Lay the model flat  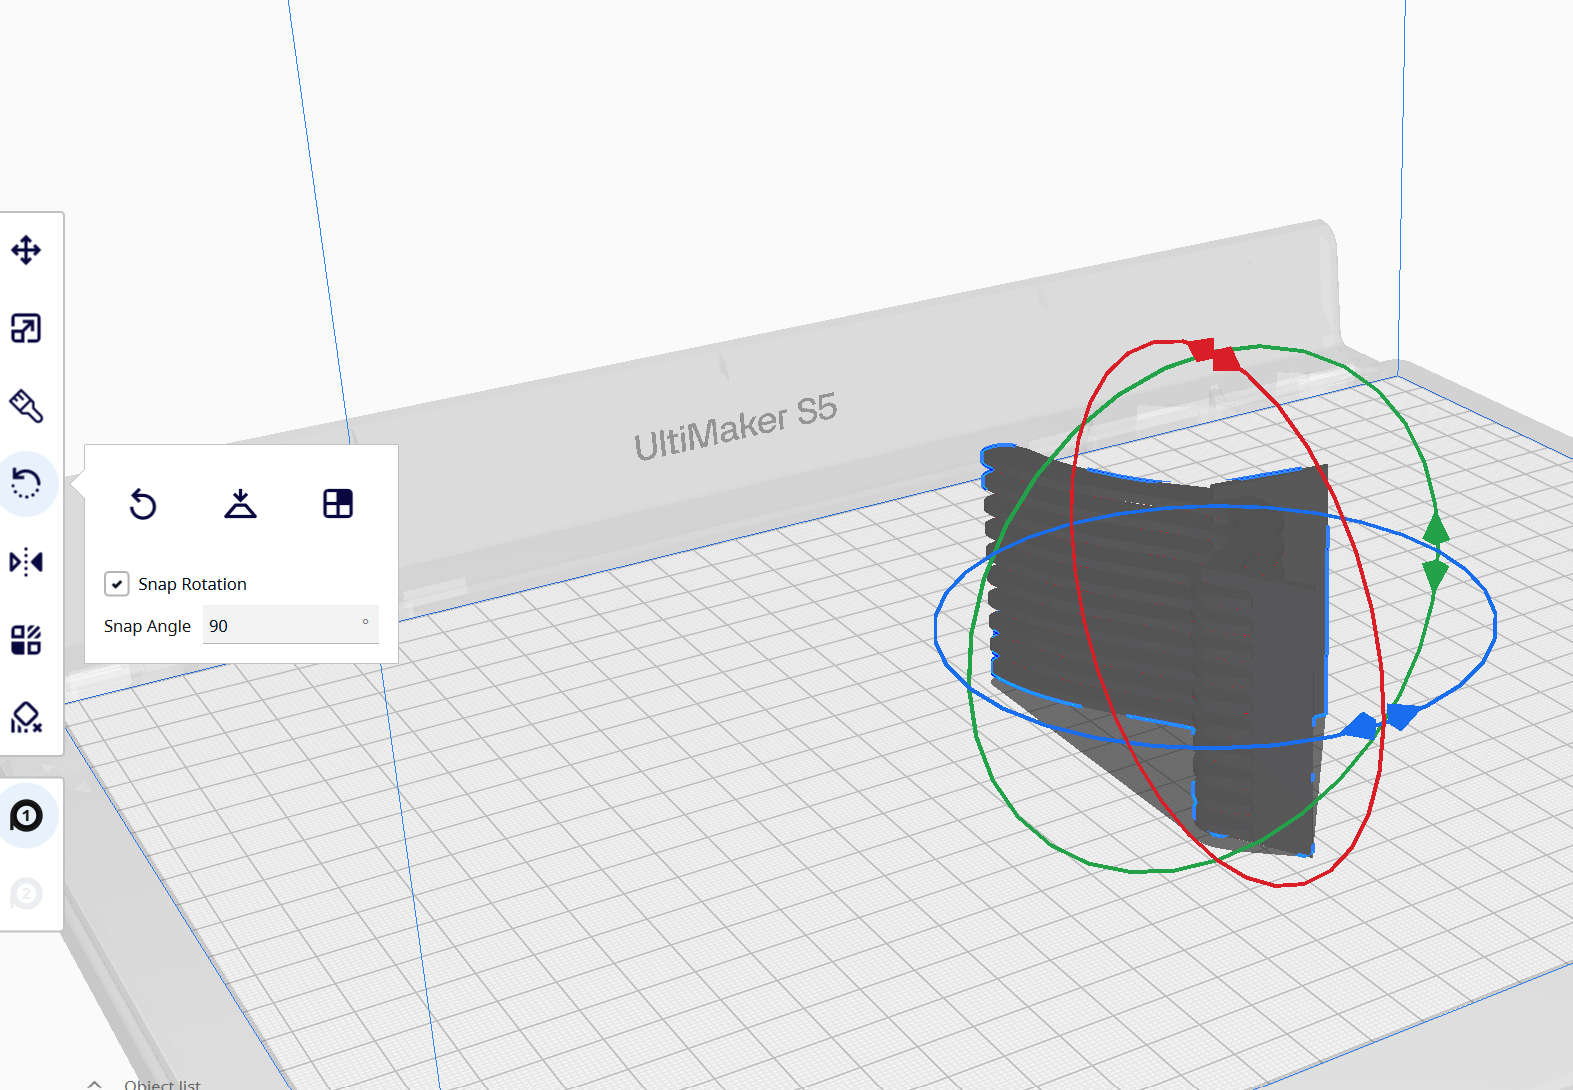(x=240, y=504)
